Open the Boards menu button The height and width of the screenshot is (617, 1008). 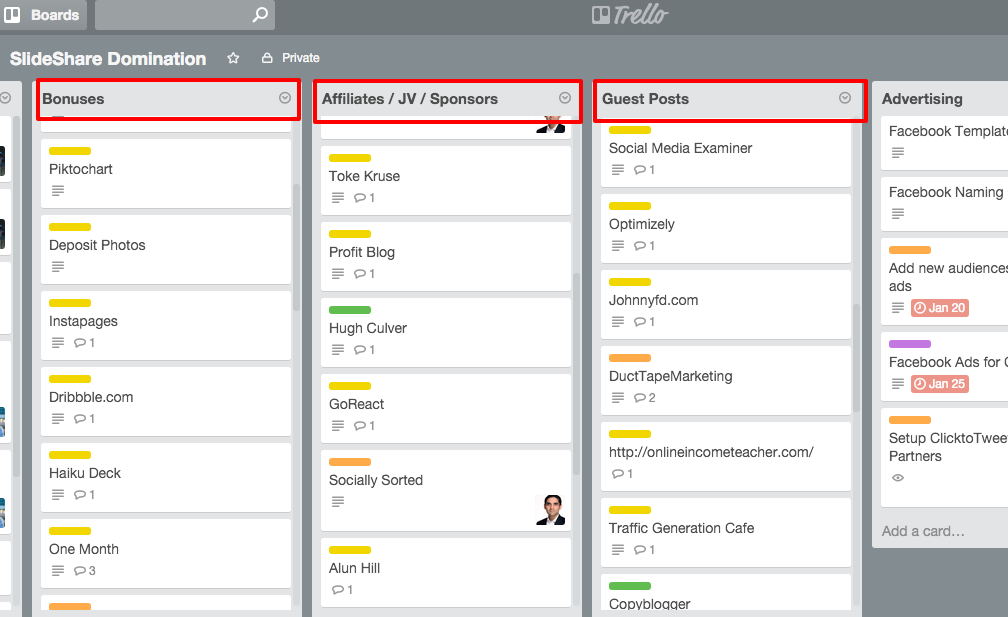[42, 15]
